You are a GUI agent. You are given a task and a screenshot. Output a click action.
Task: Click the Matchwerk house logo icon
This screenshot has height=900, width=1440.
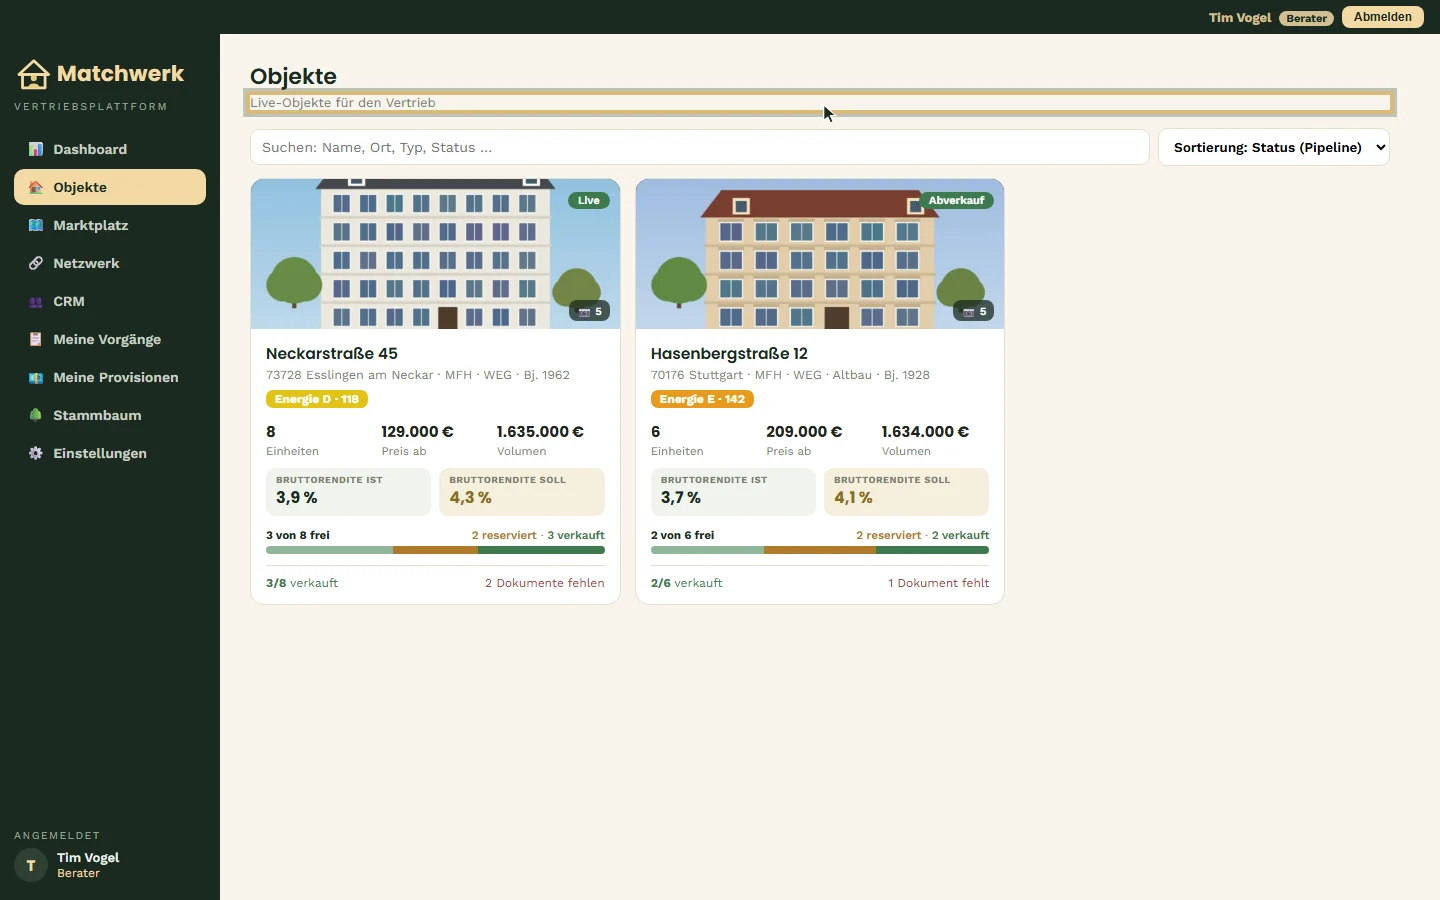click(x=33, y=74)
